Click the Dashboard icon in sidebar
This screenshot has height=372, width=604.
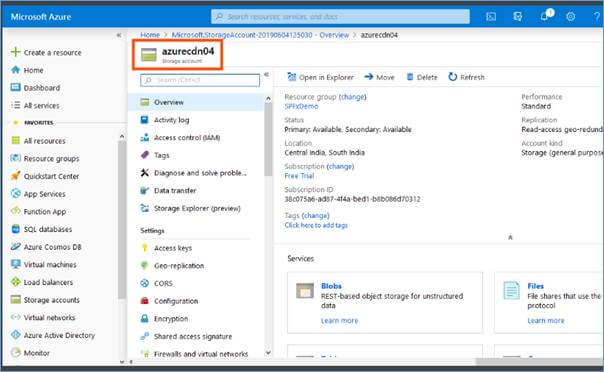[15, 87]
